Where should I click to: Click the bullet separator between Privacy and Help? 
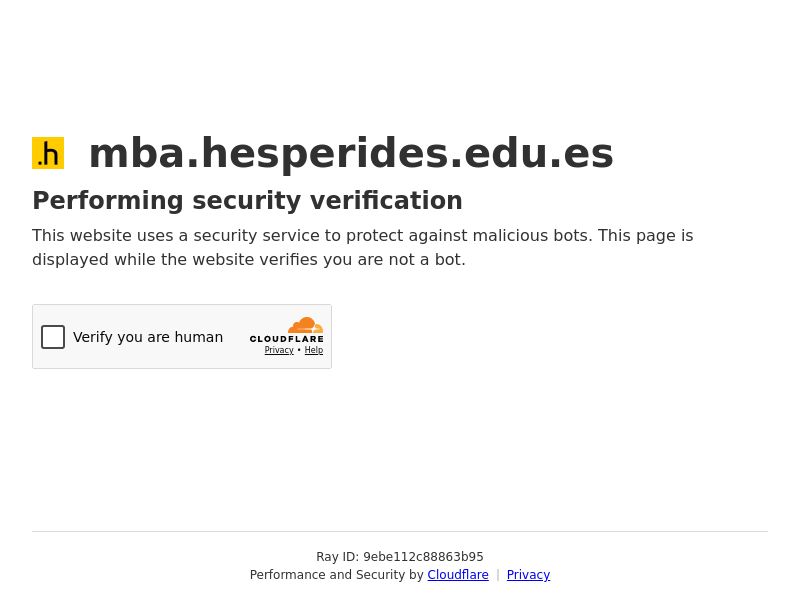tap(298, 350)
